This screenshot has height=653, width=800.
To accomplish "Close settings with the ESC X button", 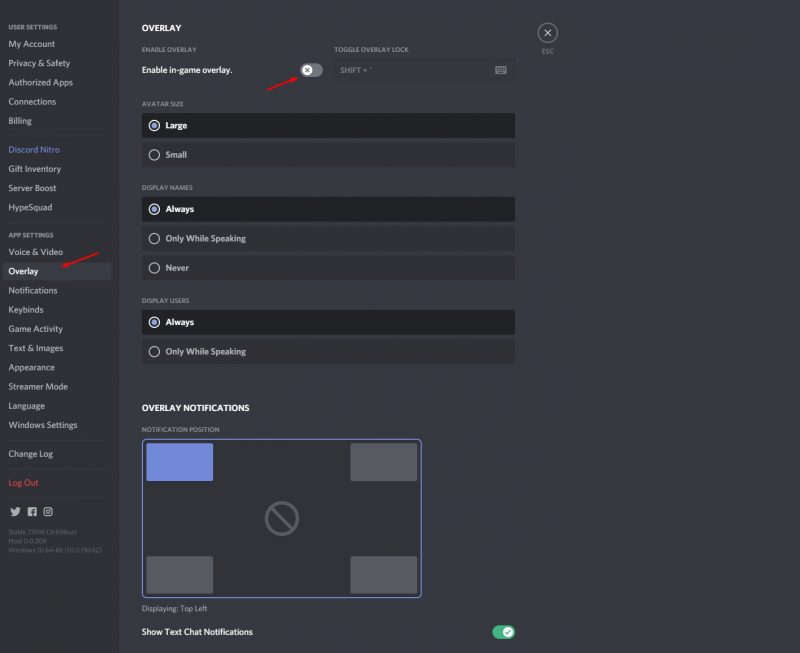I will point(547,33).
